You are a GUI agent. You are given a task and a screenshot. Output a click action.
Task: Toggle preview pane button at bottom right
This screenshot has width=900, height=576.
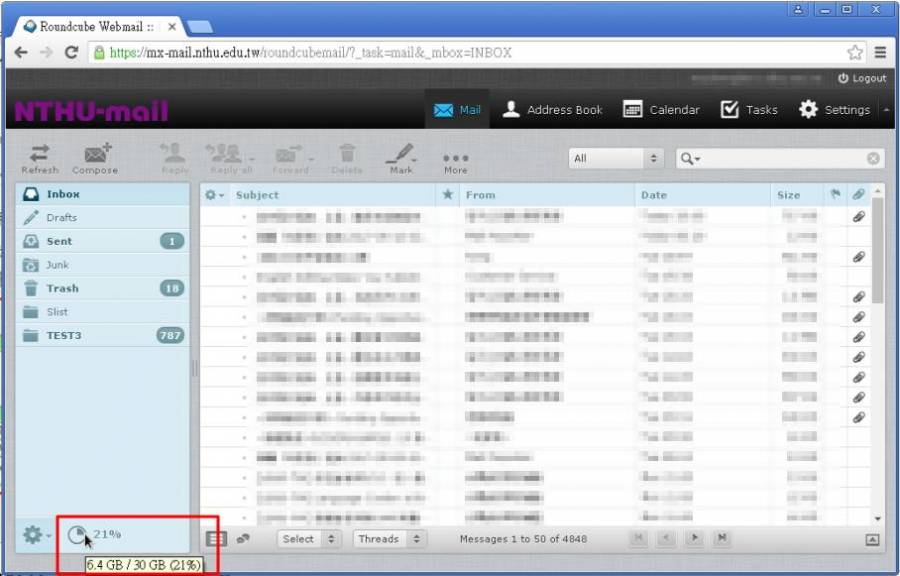872,539
